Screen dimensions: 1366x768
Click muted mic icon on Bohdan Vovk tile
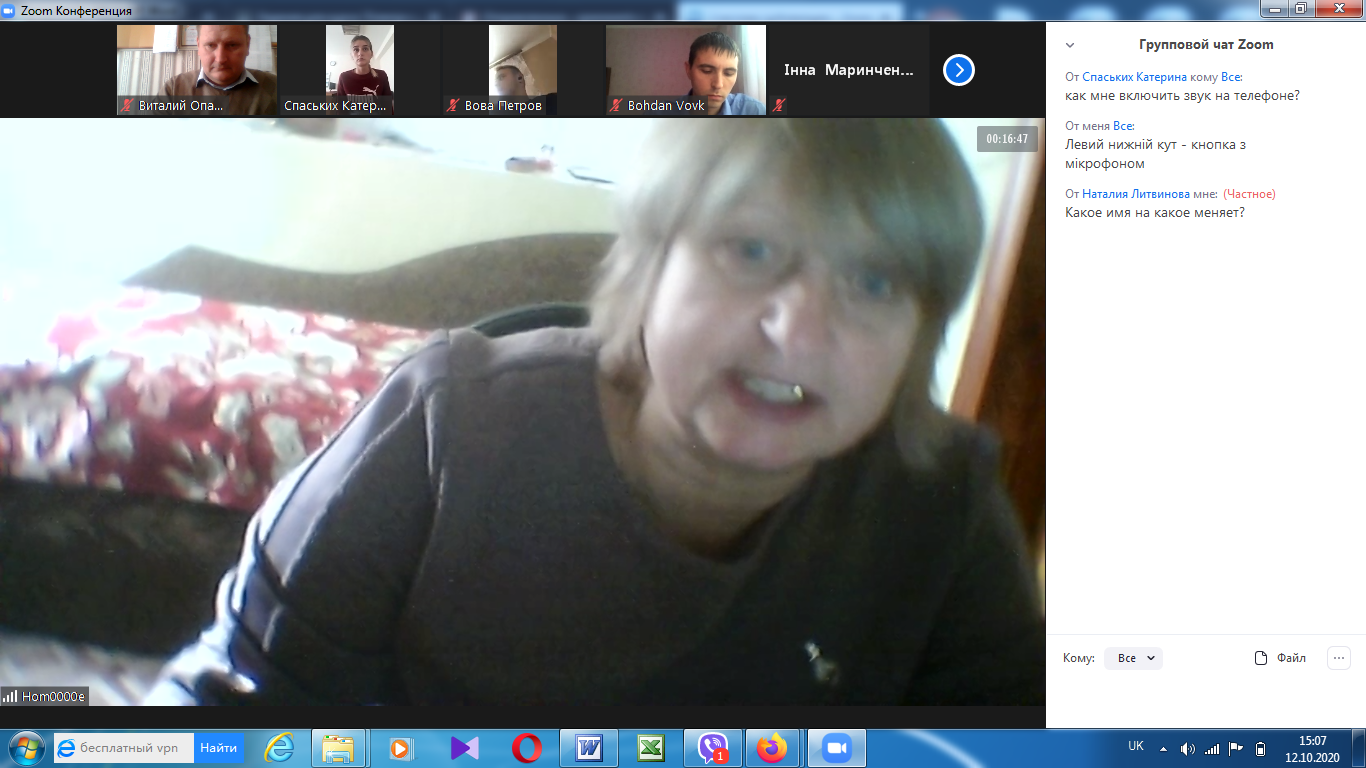click(x=616, y=105)
